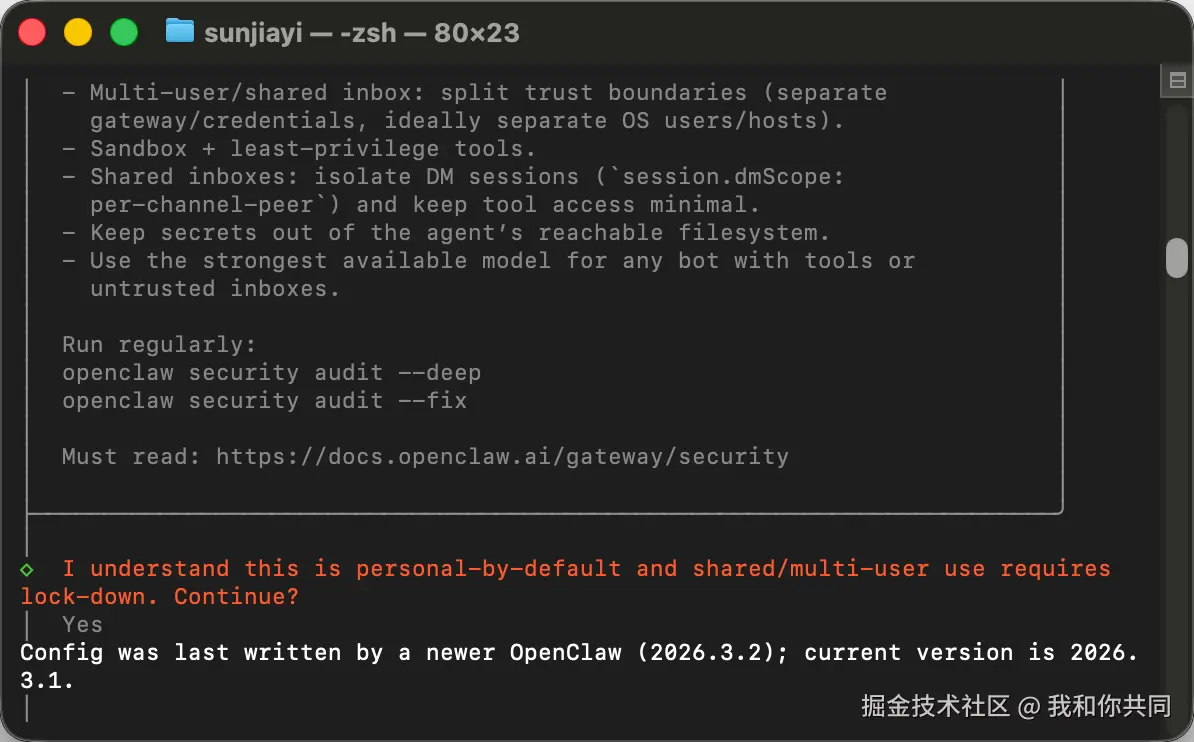Click the green diamond prompt marker

pyautogui.click(x=27, y=569)
